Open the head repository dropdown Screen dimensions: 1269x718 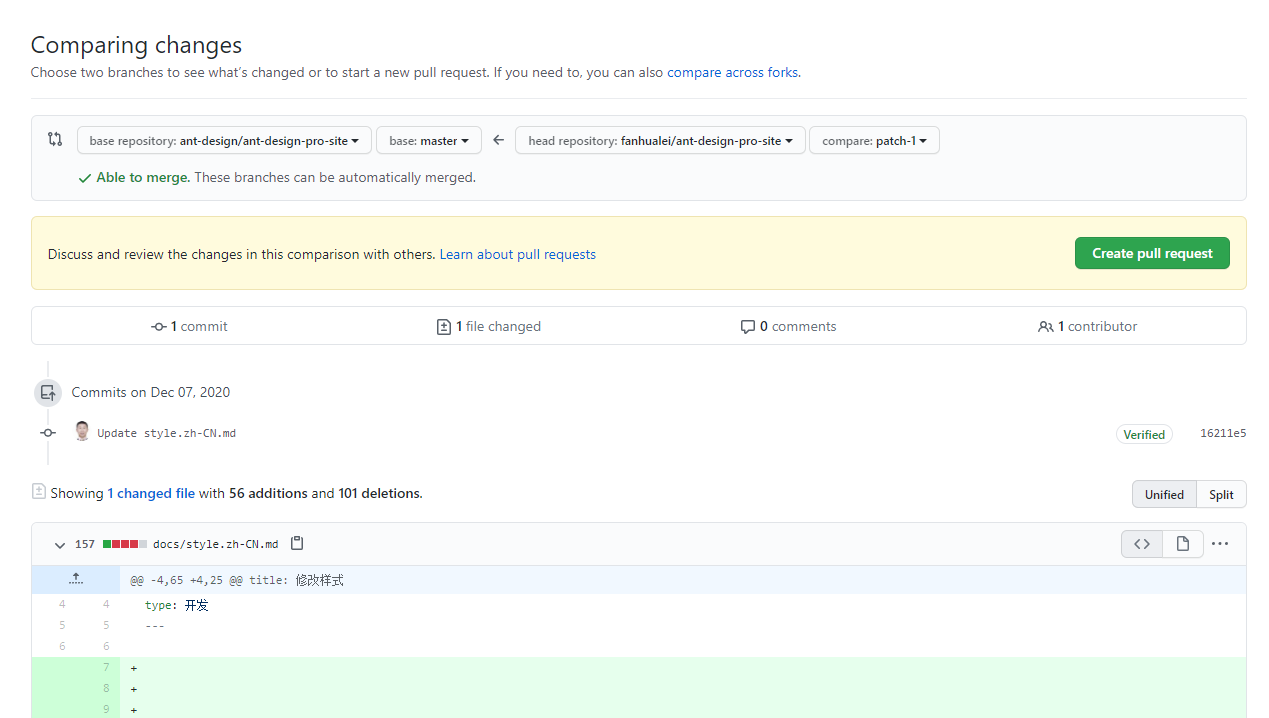(660, 140)
